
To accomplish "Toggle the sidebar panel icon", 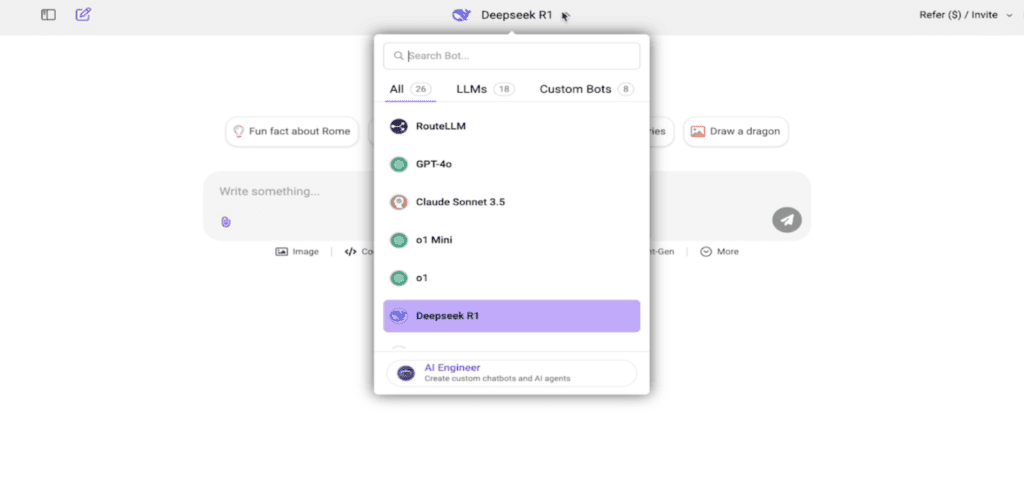I will point(48,15).
